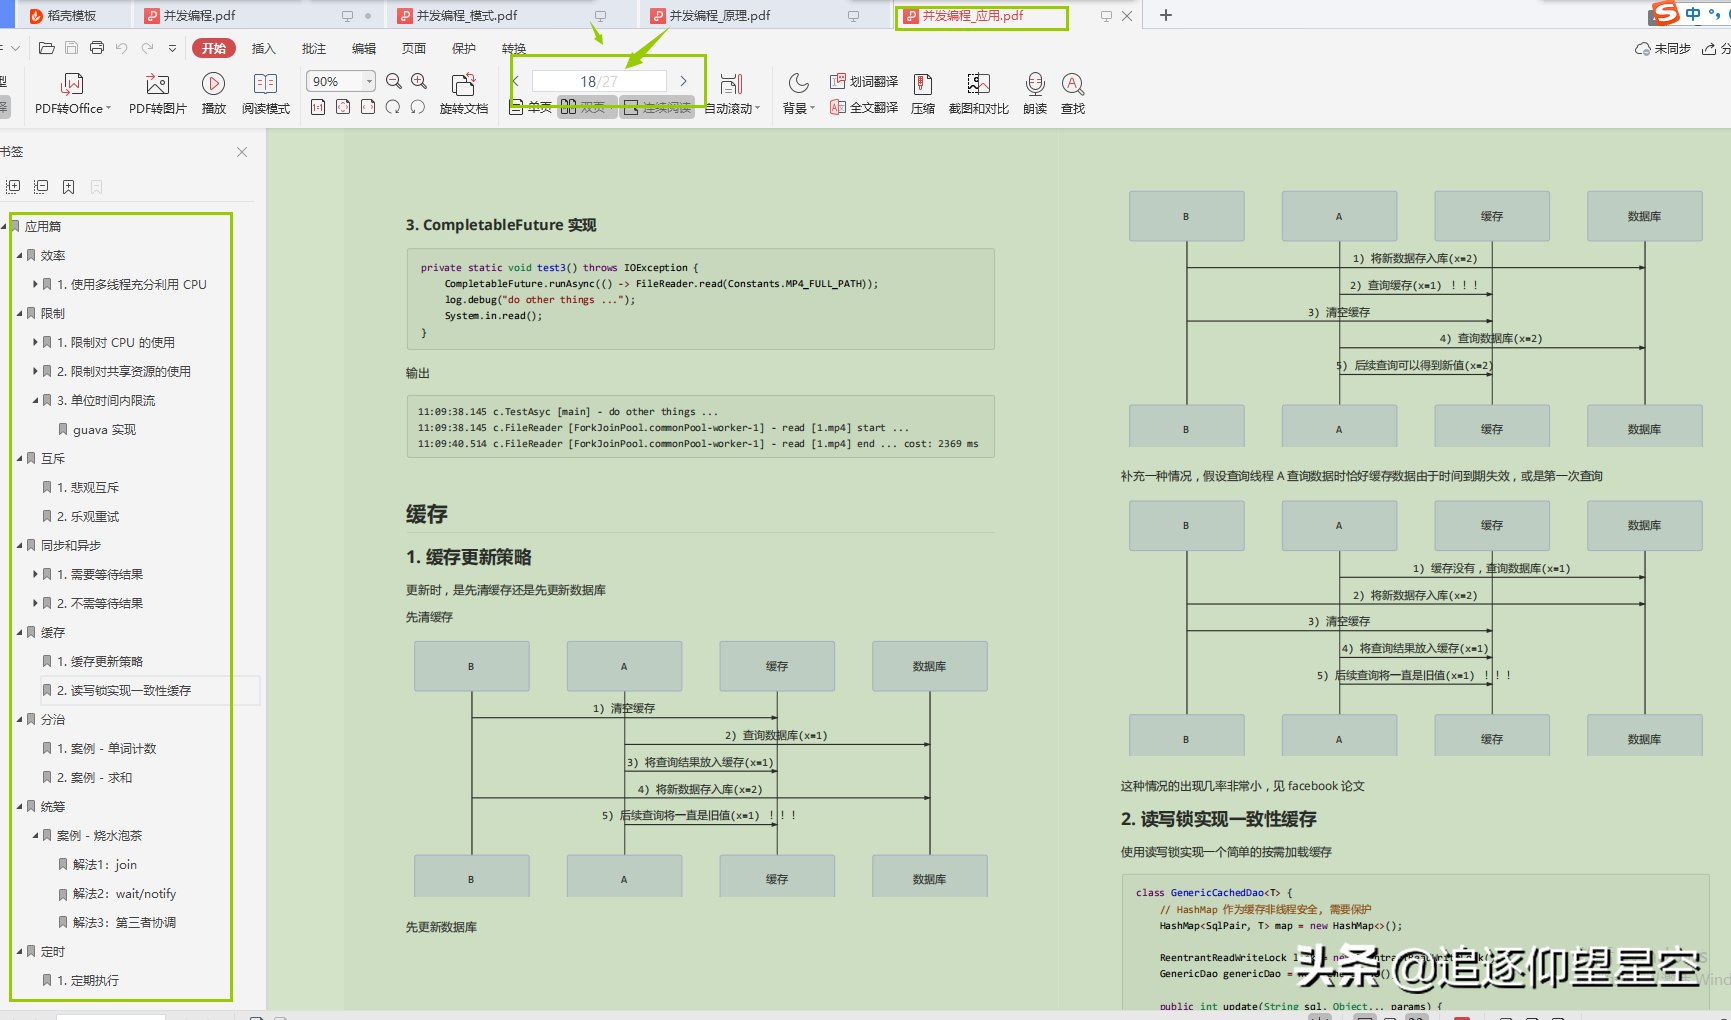Click the page number field showing 18/27

pos(599,81)
